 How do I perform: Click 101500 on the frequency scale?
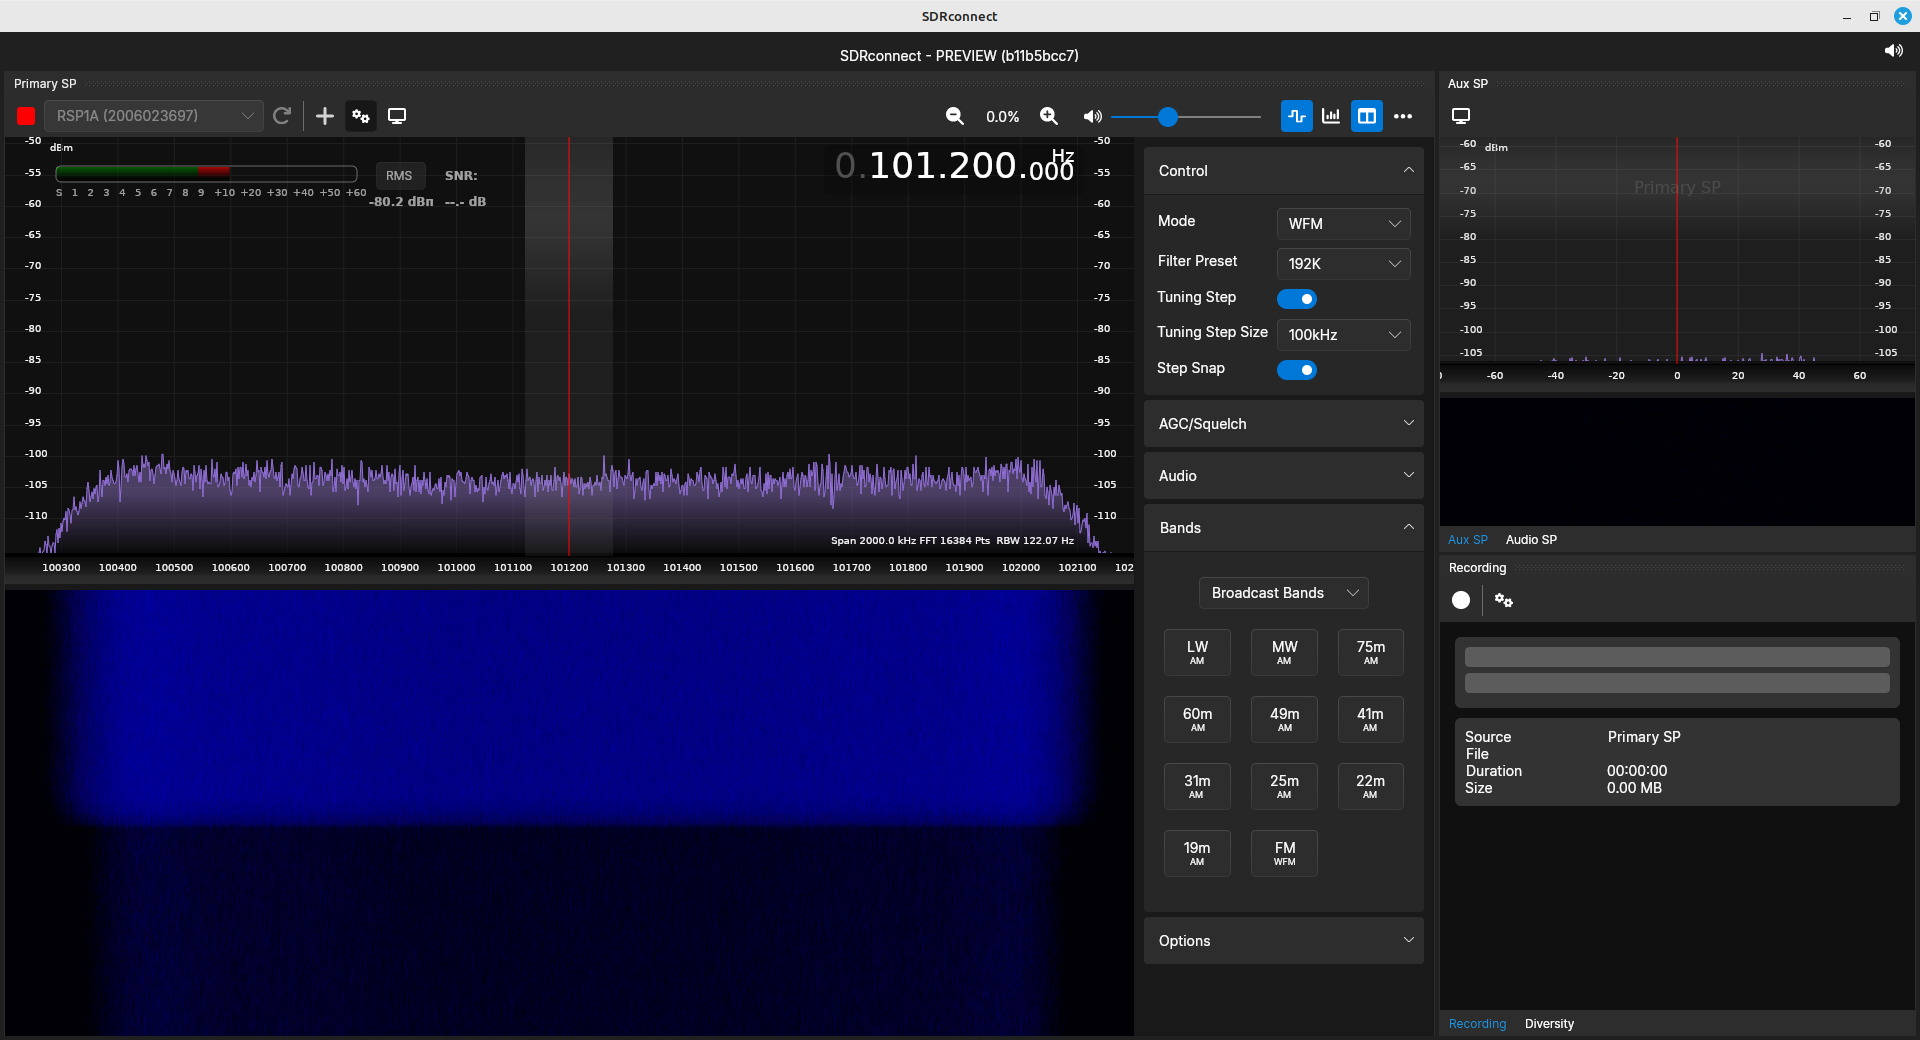tap(739, 567)
